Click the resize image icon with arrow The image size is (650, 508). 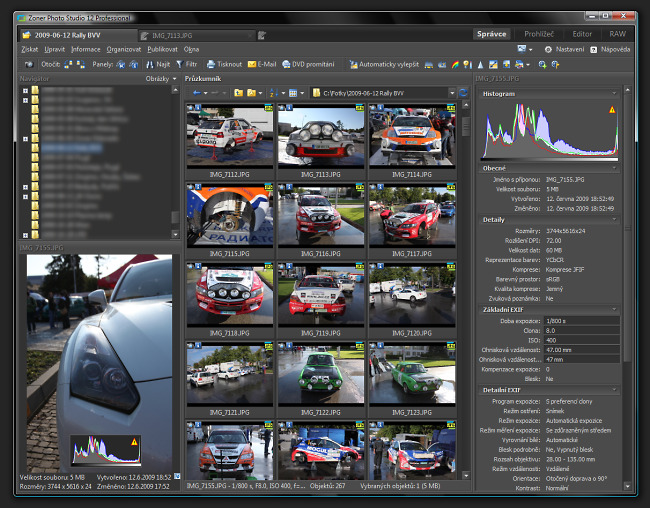click(506, 64)
